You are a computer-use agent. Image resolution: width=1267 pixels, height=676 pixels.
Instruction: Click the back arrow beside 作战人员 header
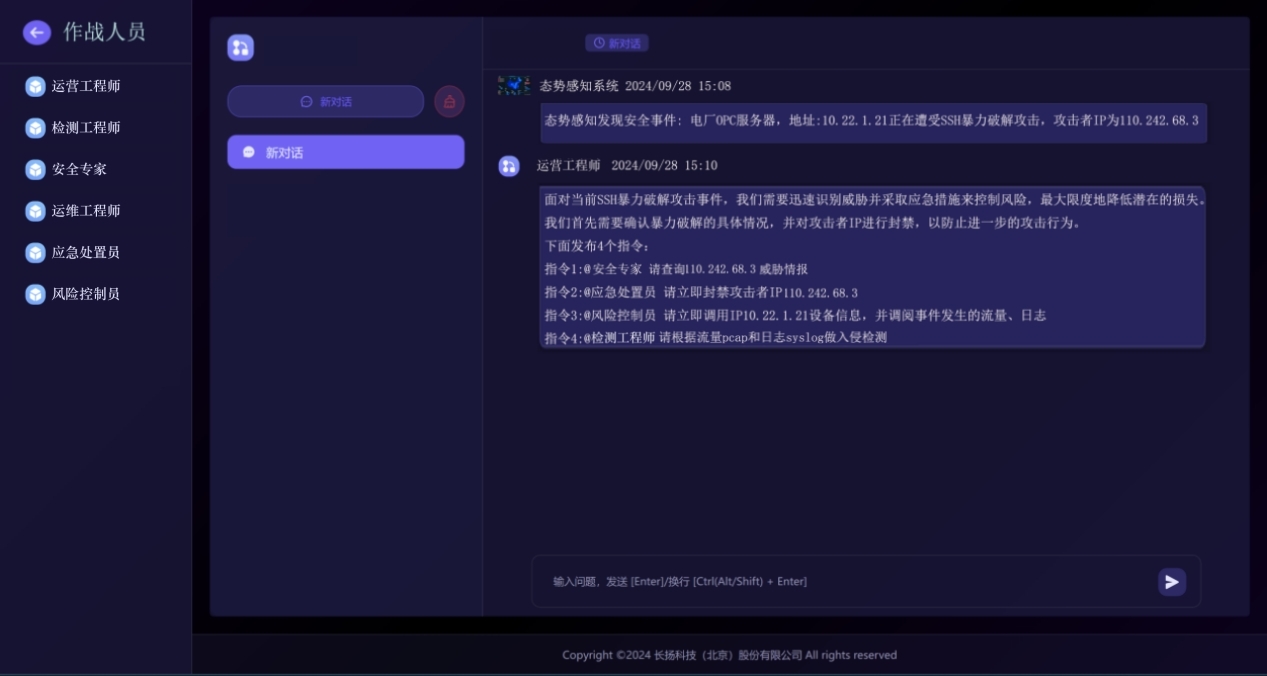pos(37,32)
